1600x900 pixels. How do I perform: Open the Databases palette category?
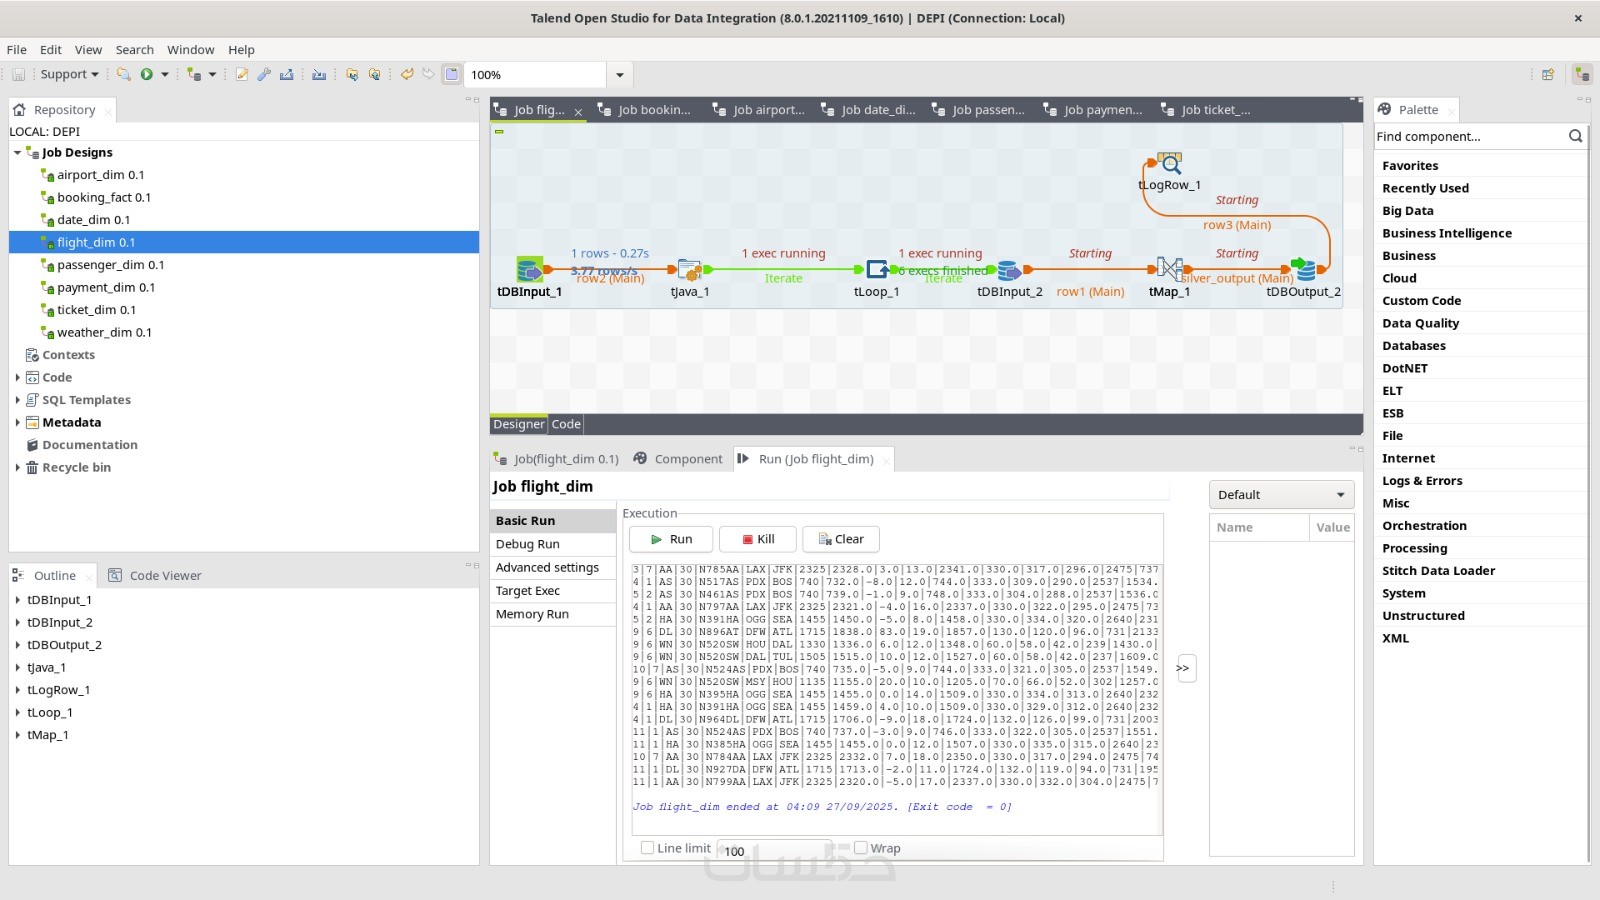point(1414,346)
